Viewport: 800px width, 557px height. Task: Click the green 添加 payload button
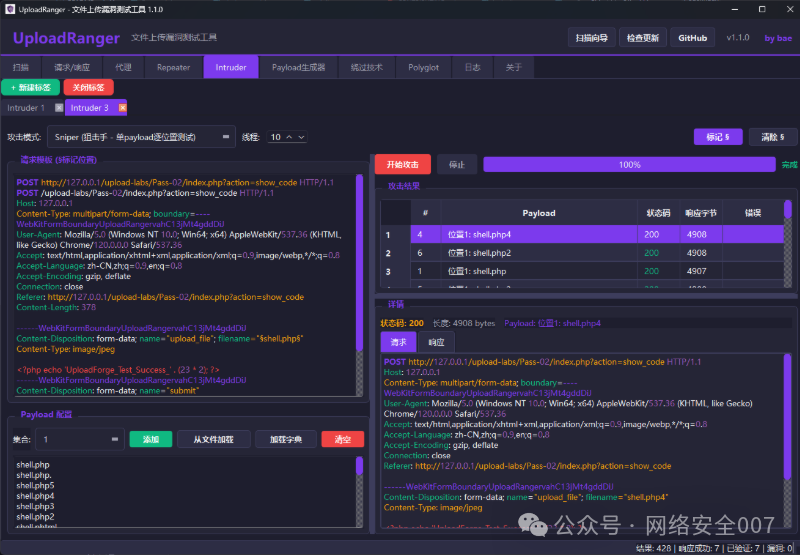151,439
